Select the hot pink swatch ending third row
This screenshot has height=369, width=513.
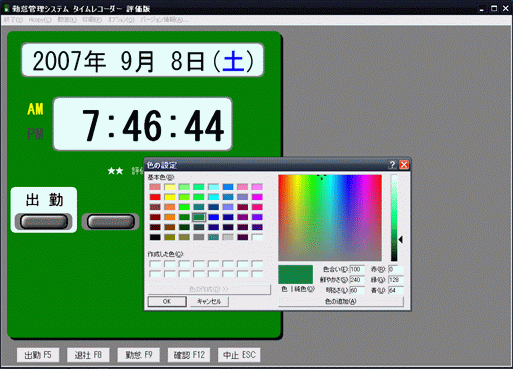pyautogui.click(x=257, y=207)
